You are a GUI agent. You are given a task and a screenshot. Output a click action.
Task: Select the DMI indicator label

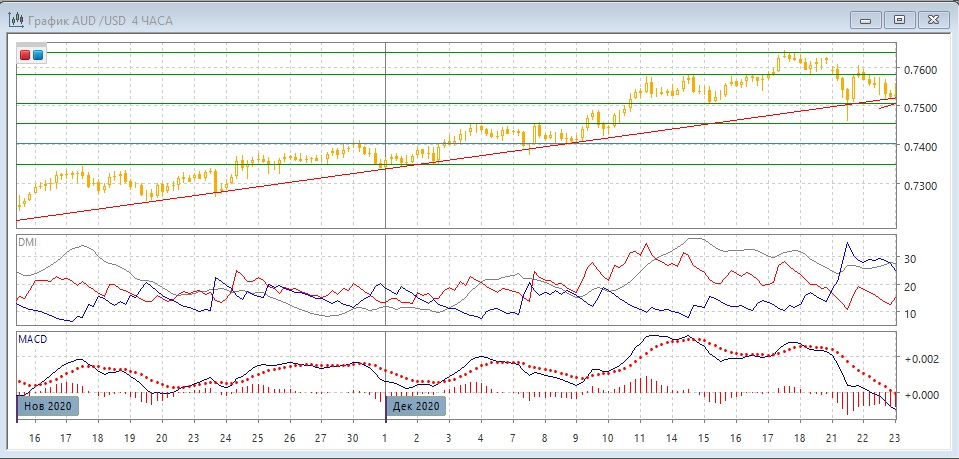point(28,242)
